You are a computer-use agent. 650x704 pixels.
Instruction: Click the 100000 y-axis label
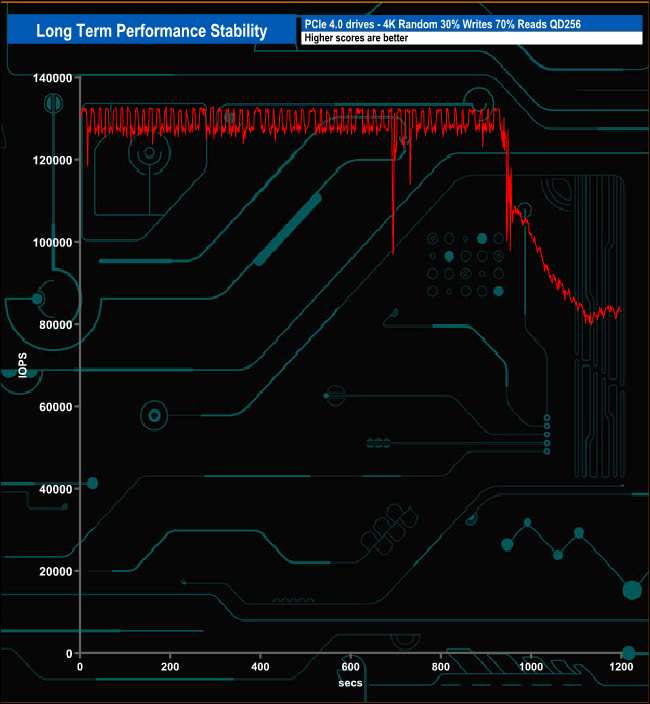(53, 242)
